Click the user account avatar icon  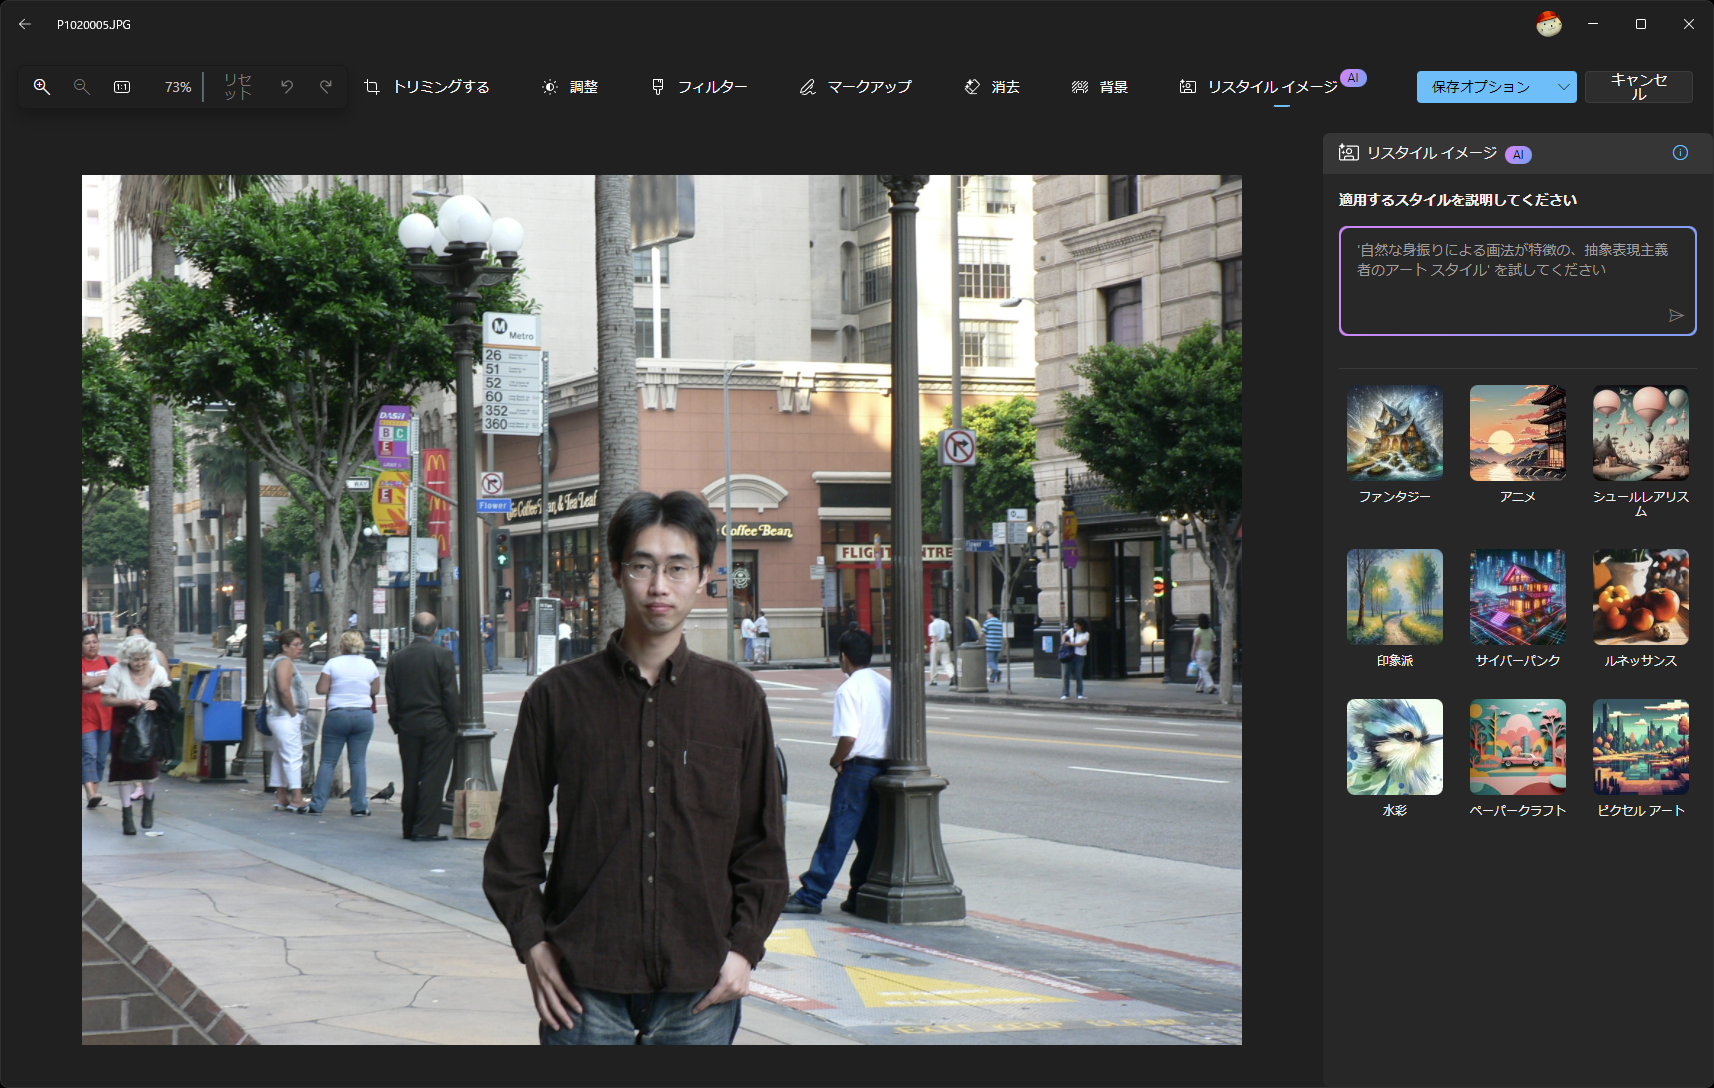click(x=1549, y=24)
